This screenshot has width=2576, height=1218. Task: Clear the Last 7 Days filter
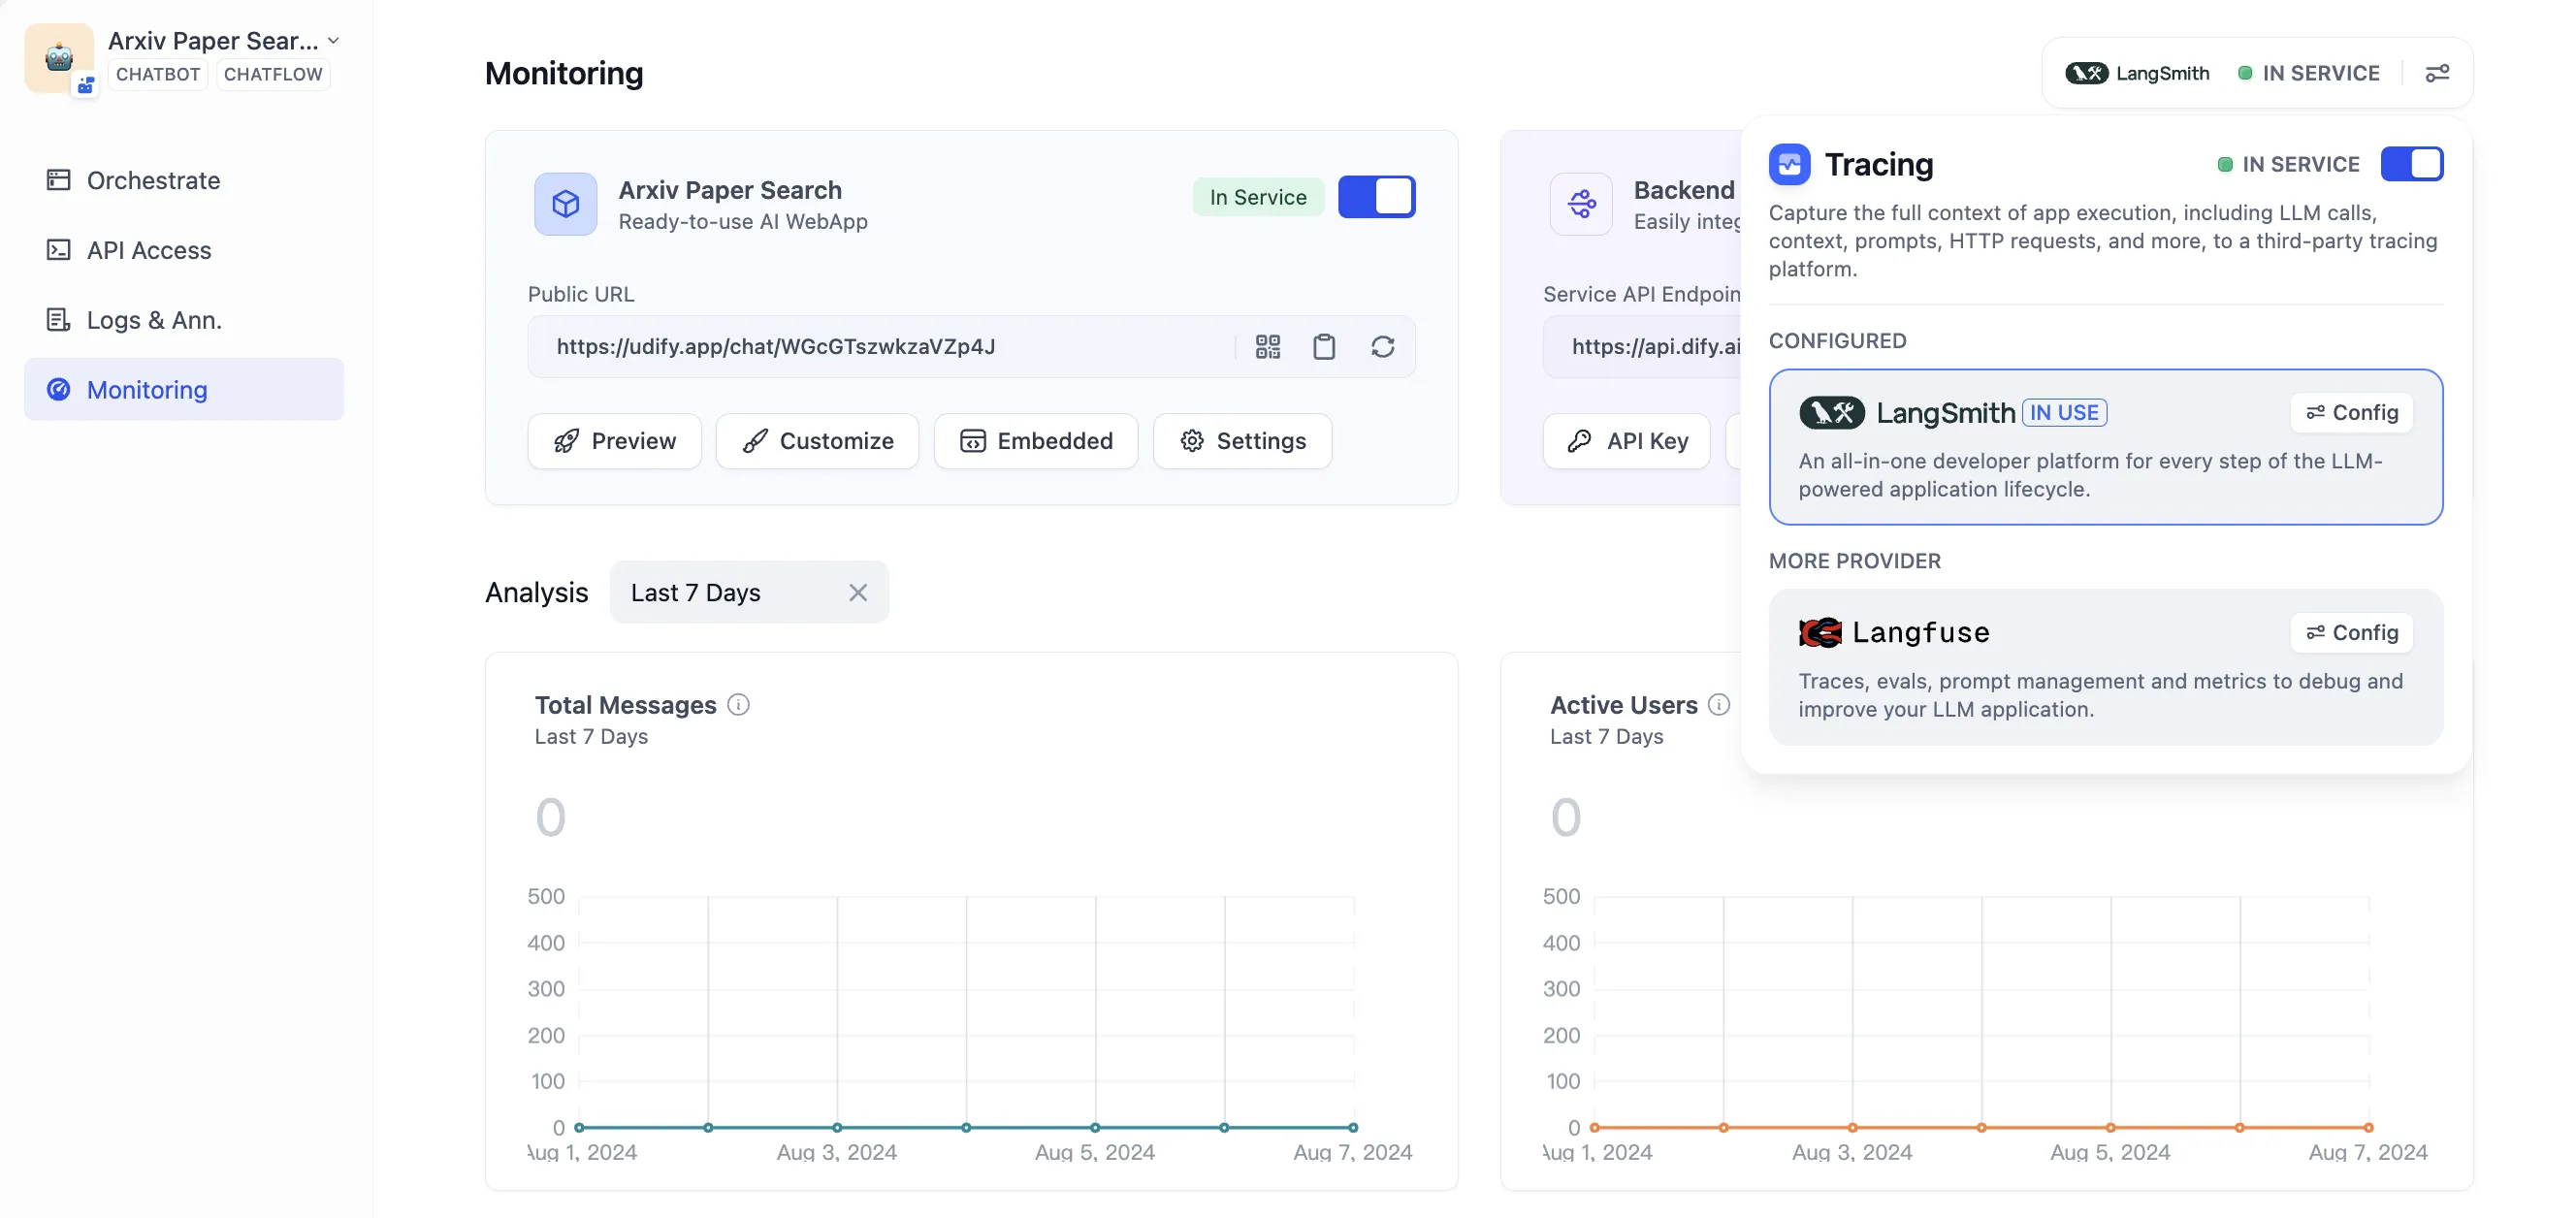click(x=857, y=593)
